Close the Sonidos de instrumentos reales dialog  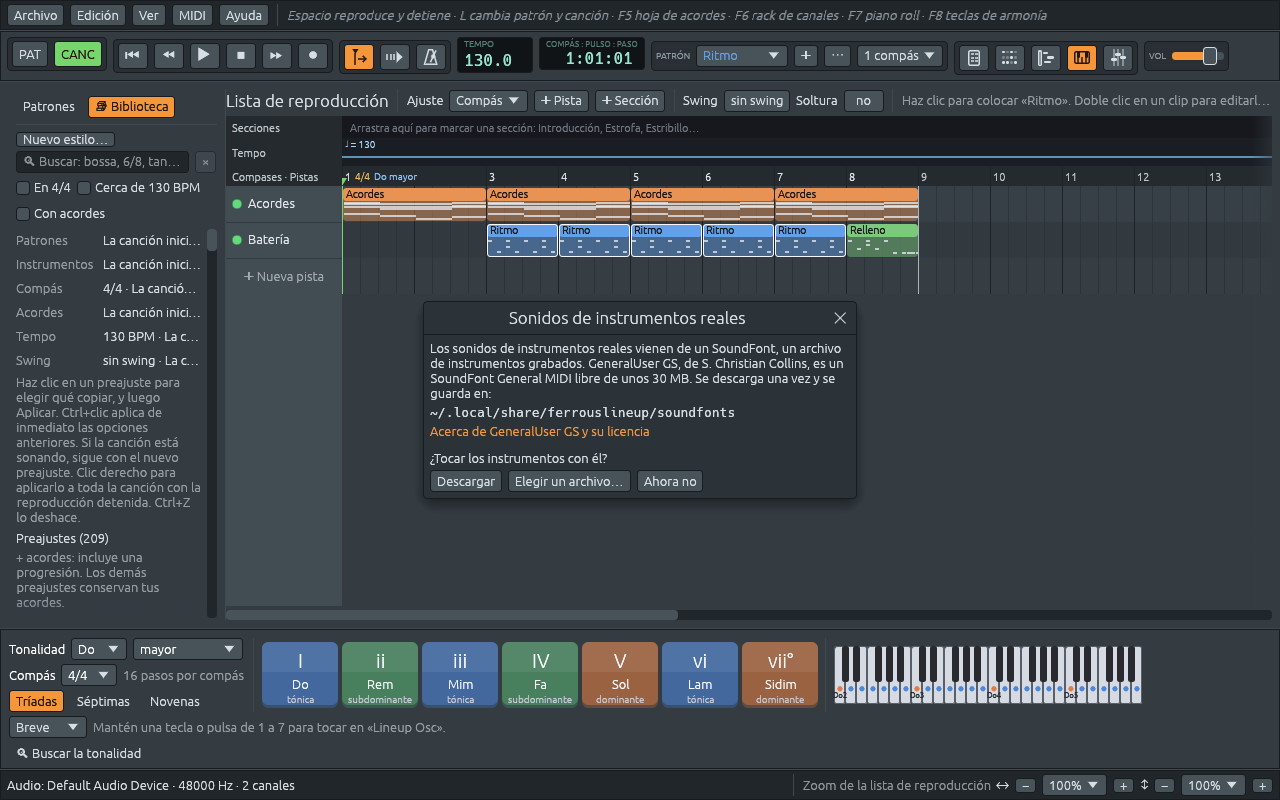(x=840, y=318)
